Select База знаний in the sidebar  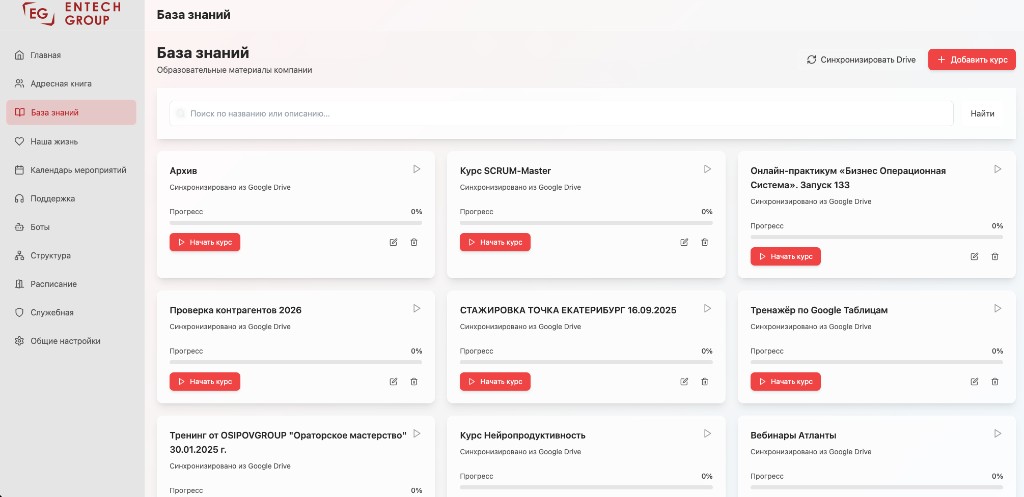(x=71, y=112)
